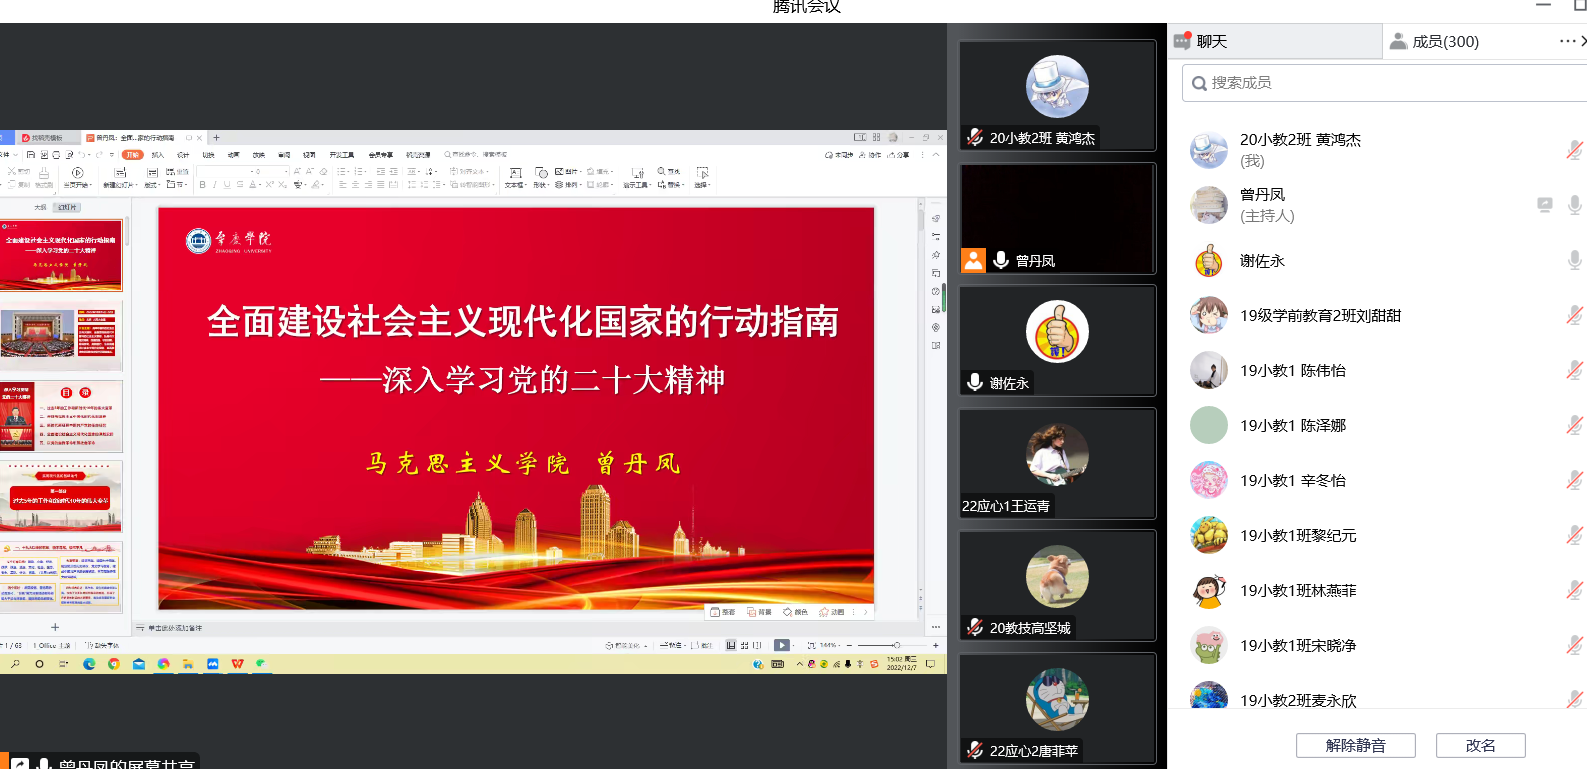
Task: Click screen-share icon next to host 曾丹凤
Action: tap(1545, 205)
